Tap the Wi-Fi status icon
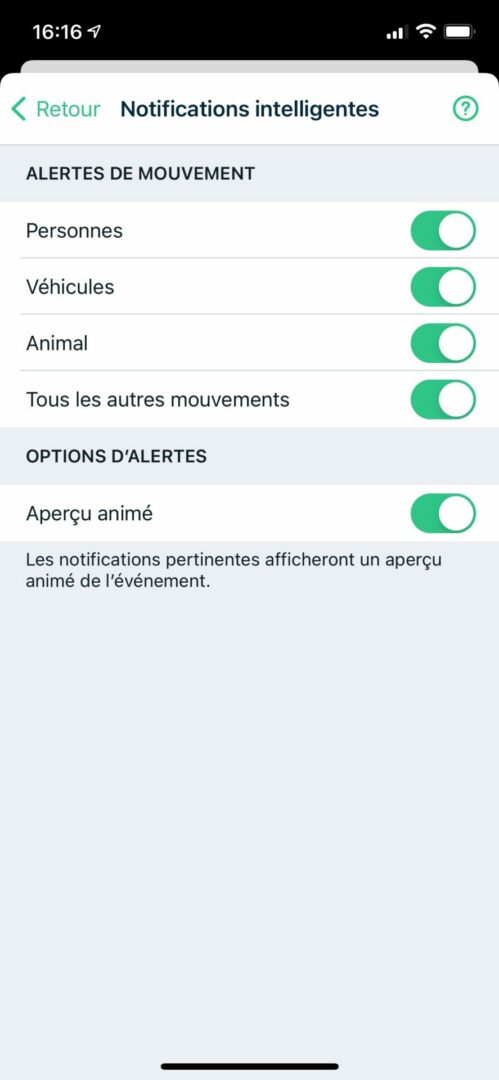The width and height of the screenshot is (499, 1080). pos(427,31)
